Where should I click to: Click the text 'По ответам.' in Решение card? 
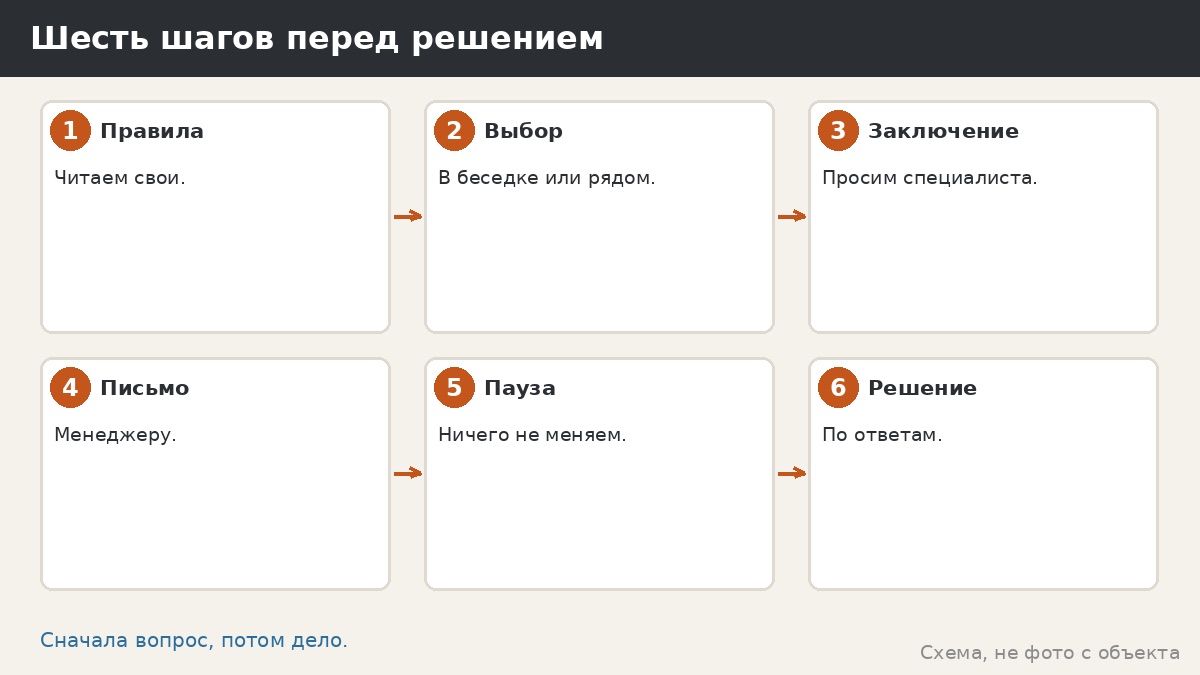(882, 435)
